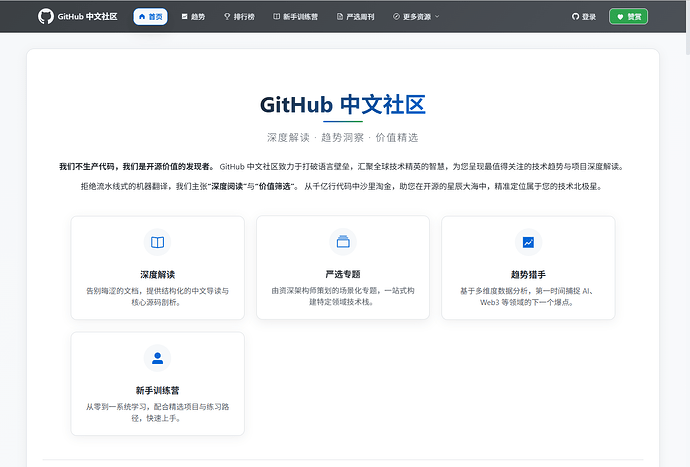
Task: Click the GitHub 中文社区 brand text
Action: pos(87,17)
